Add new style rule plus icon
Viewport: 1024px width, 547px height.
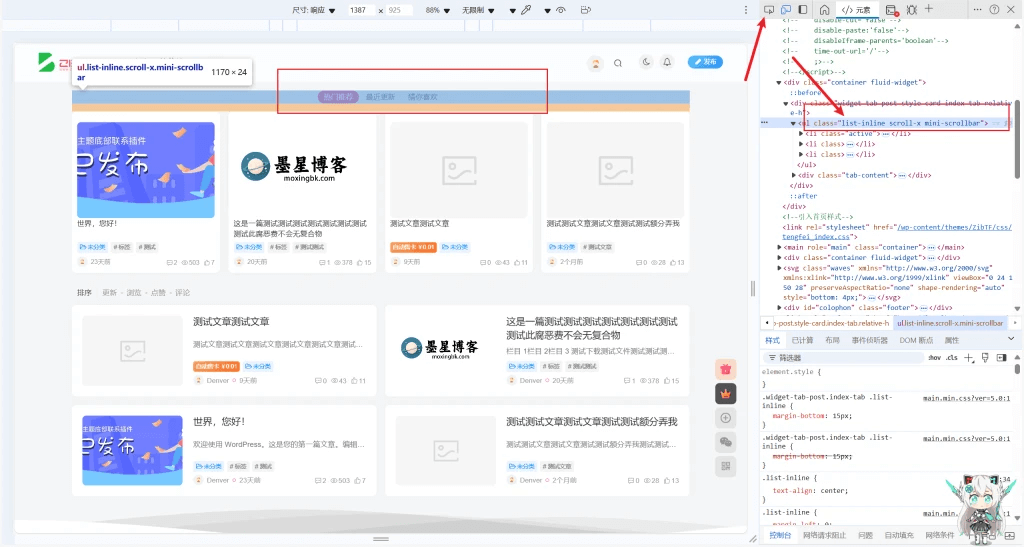click(x=969, y=358)
